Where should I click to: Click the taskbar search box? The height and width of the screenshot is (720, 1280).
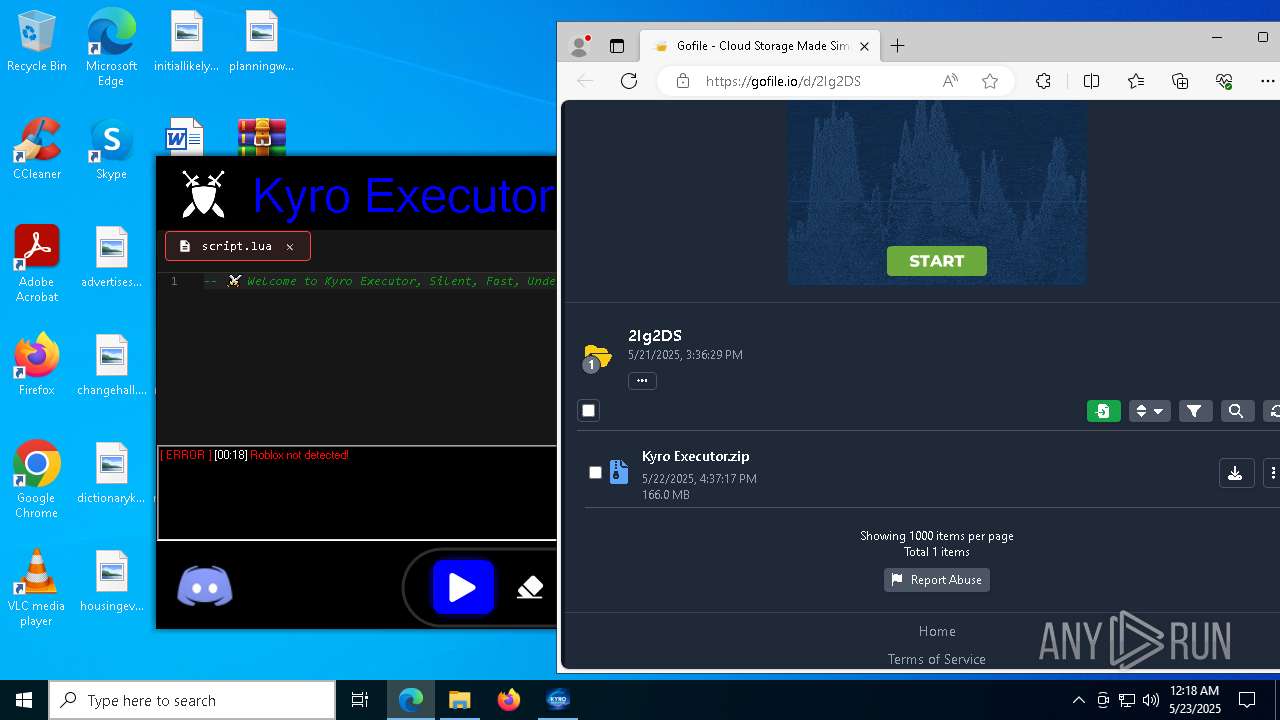coord(192,700)
